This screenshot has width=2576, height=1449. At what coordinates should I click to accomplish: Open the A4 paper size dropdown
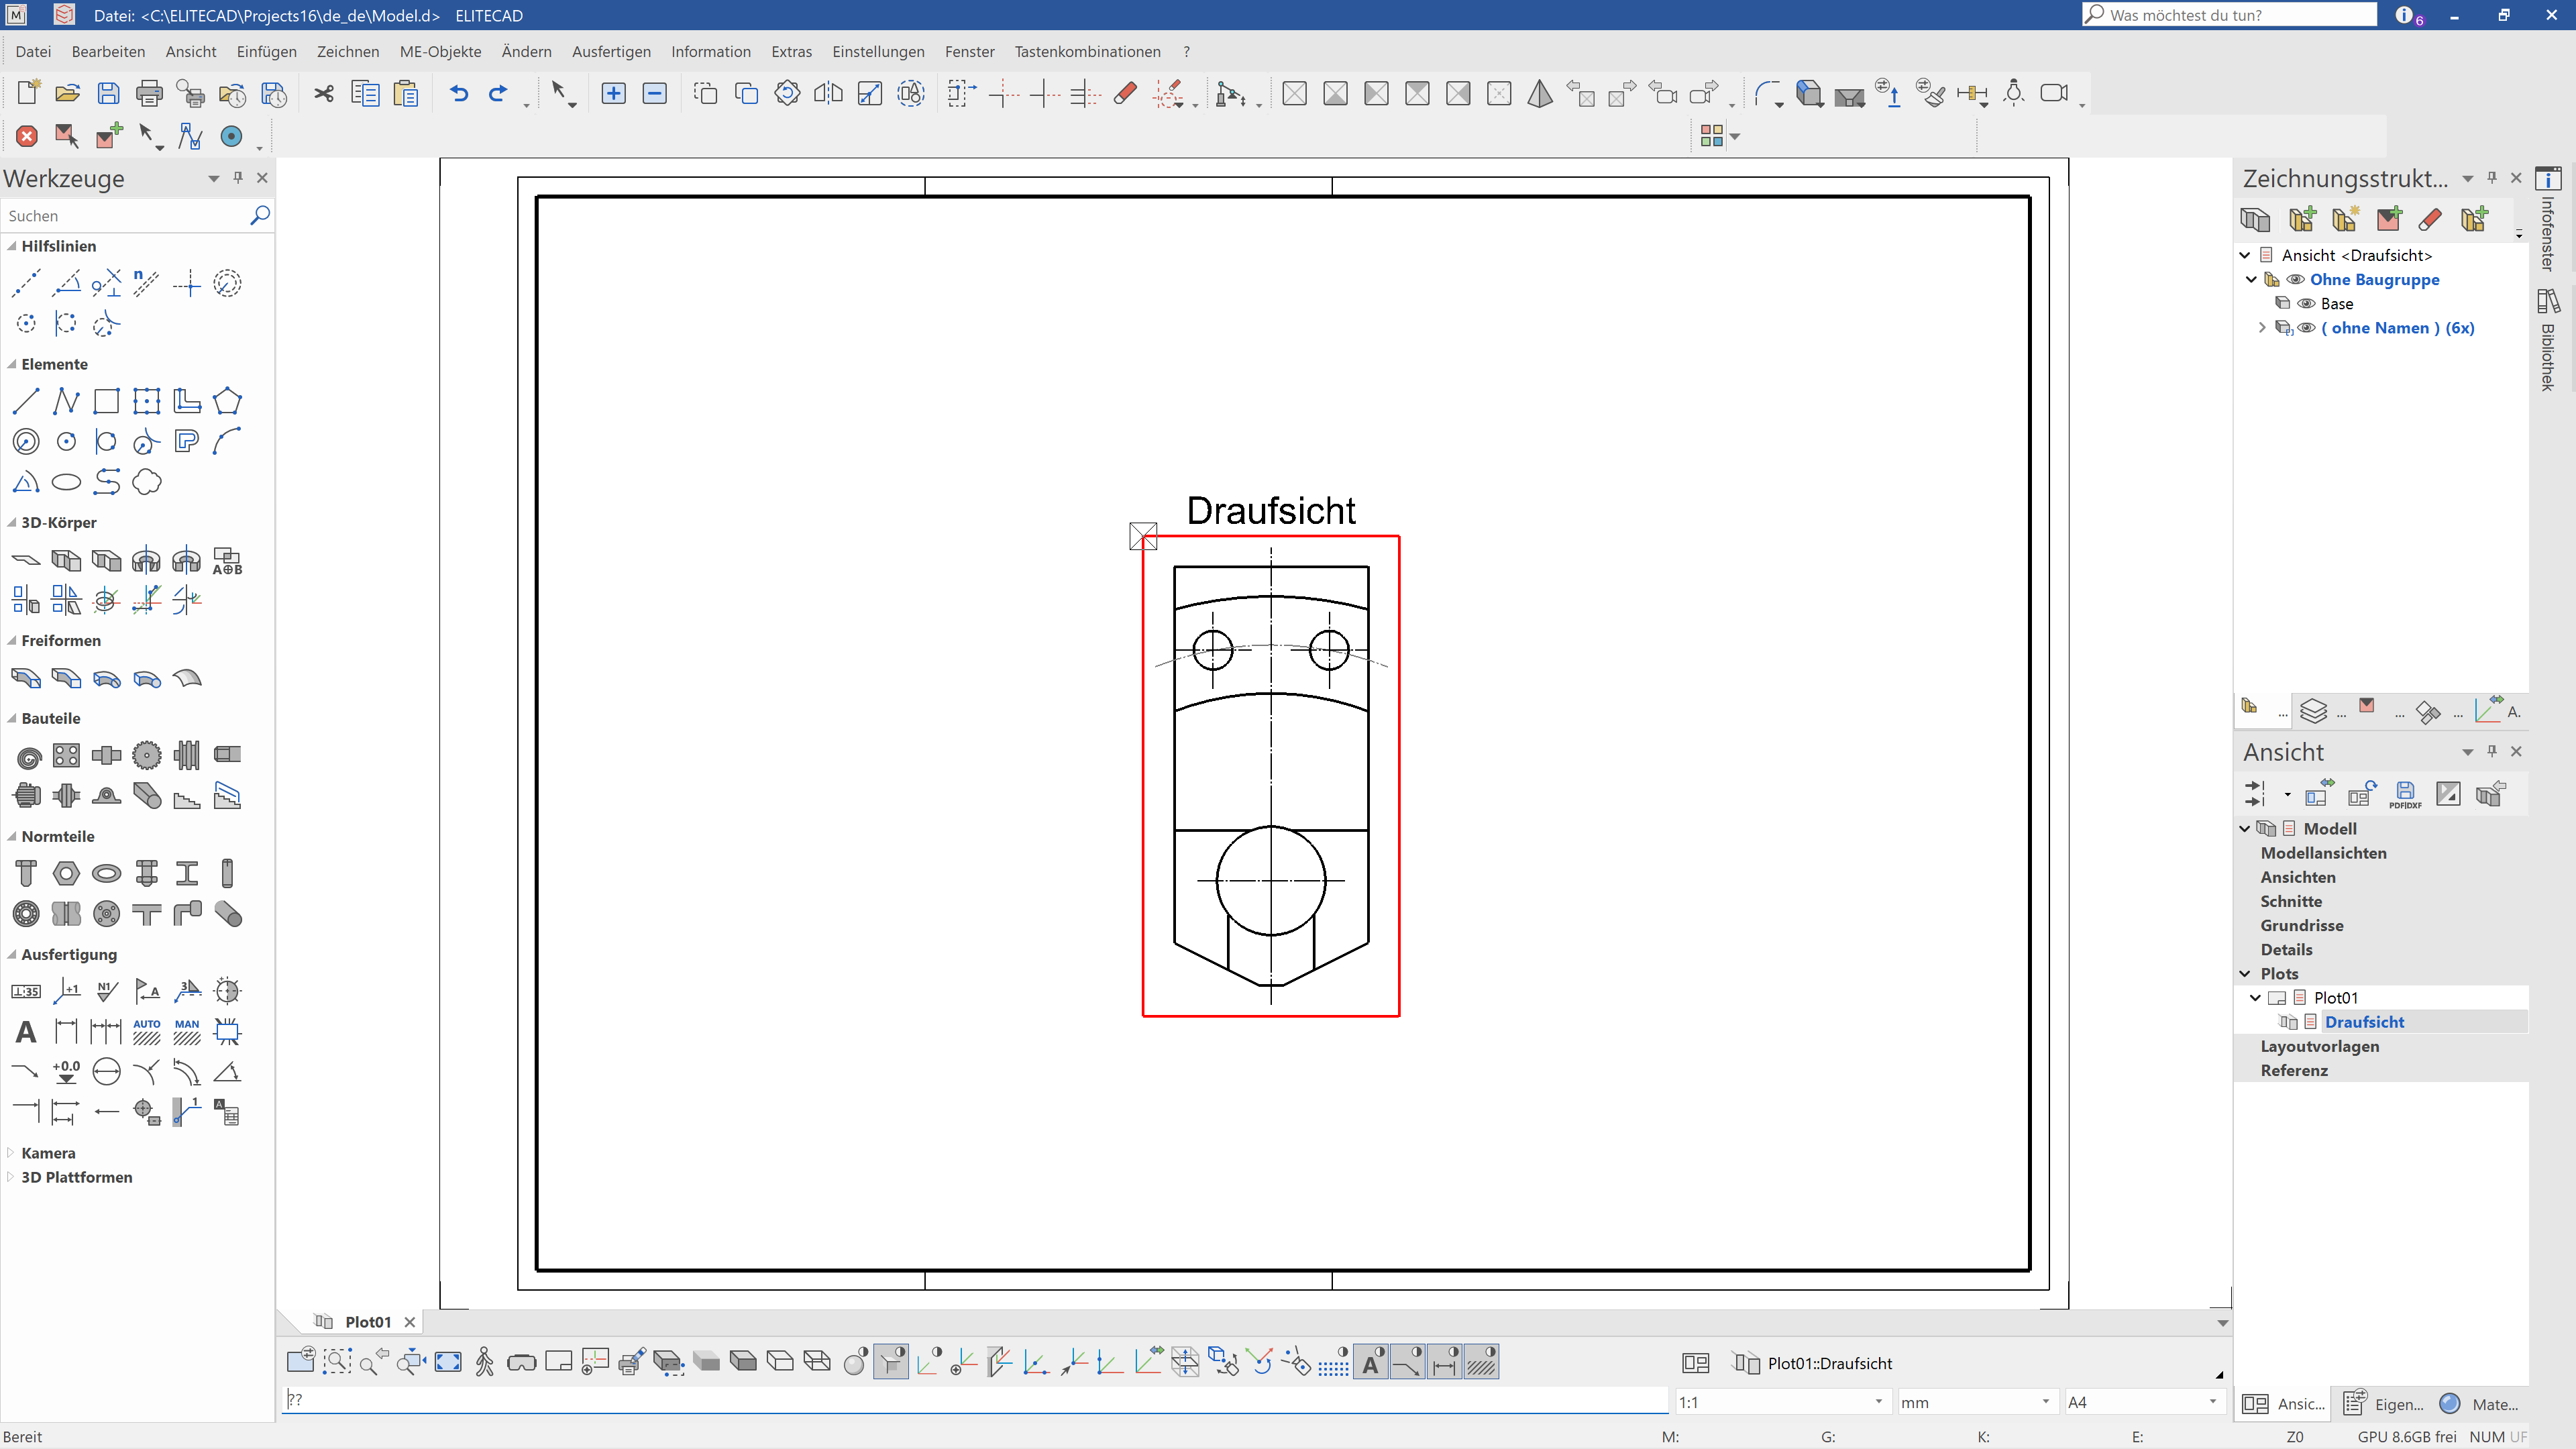(2212, 1402)
